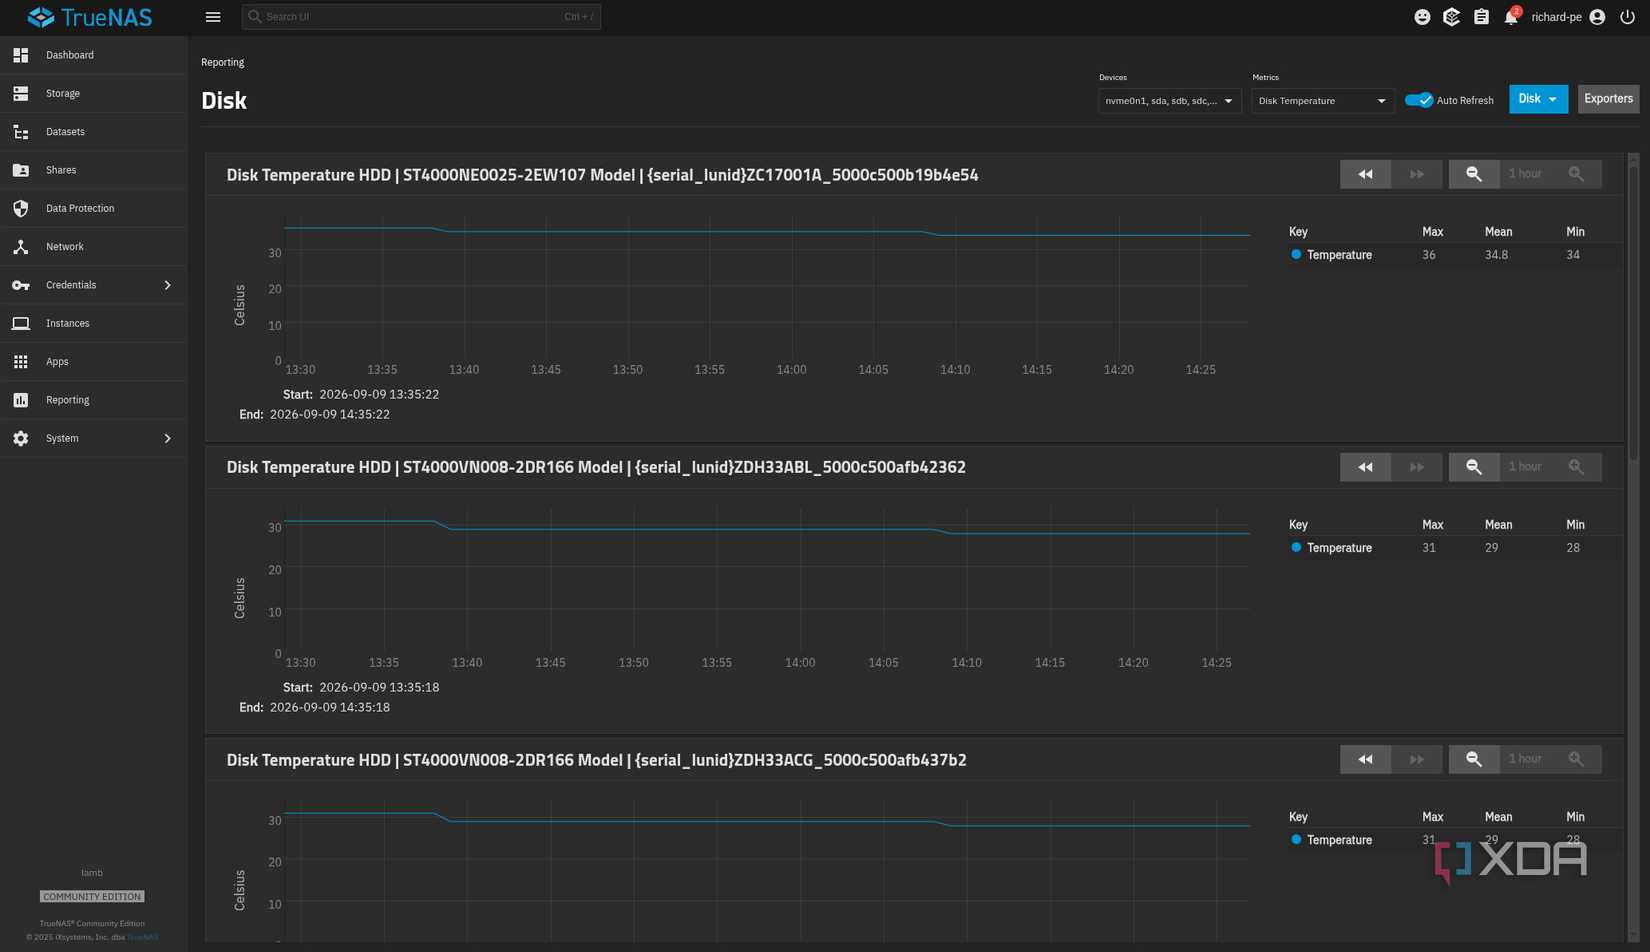Click the TrueNAS footer link

(x=142, y=937)
